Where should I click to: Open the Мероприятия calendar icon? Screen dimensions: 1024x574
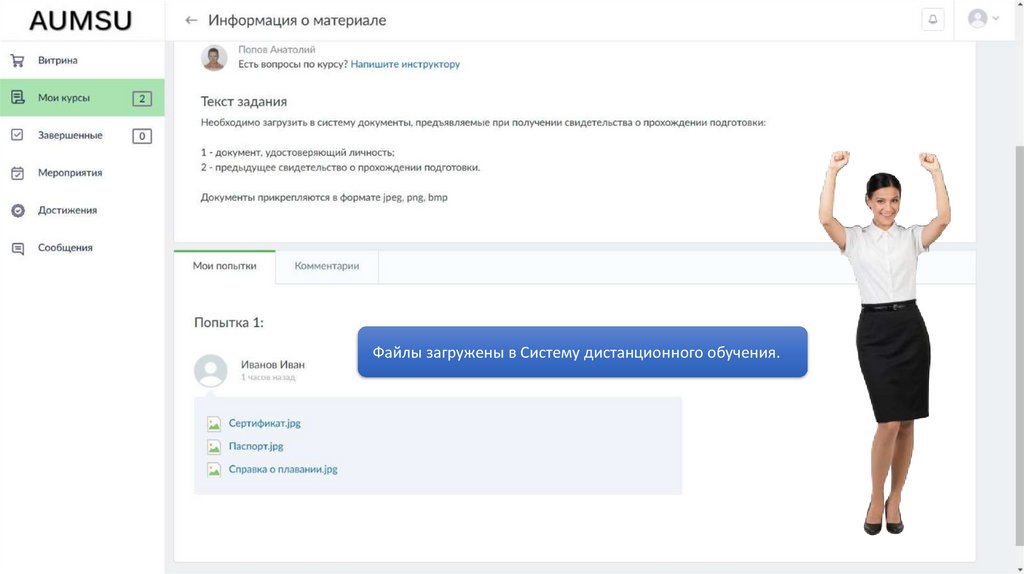coord(17,173)
